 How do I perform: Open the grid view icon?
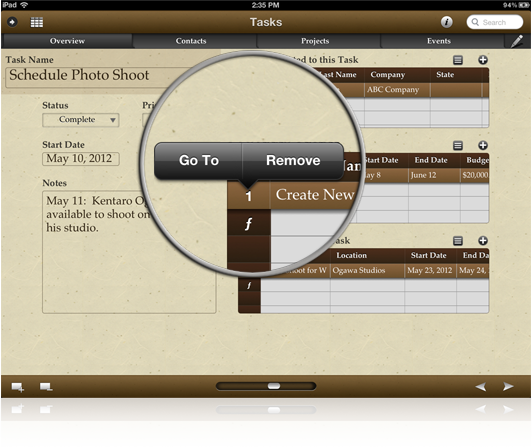pos(37,22)
